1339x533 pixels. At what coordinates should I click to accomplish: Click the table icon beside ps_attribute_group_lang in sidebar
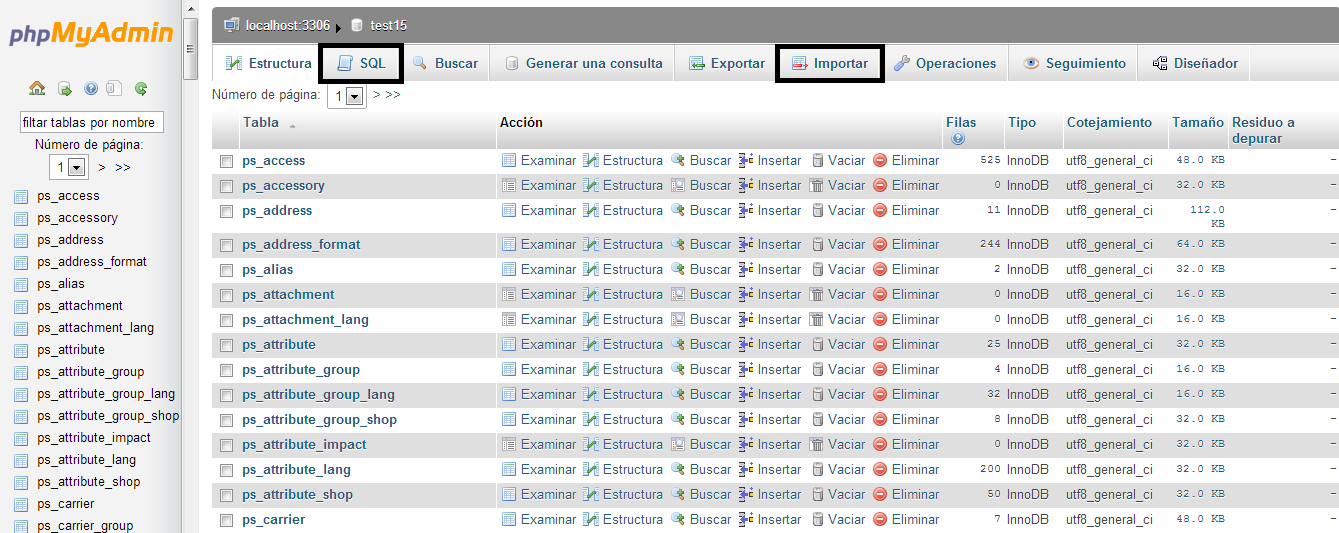pos(21,394)
